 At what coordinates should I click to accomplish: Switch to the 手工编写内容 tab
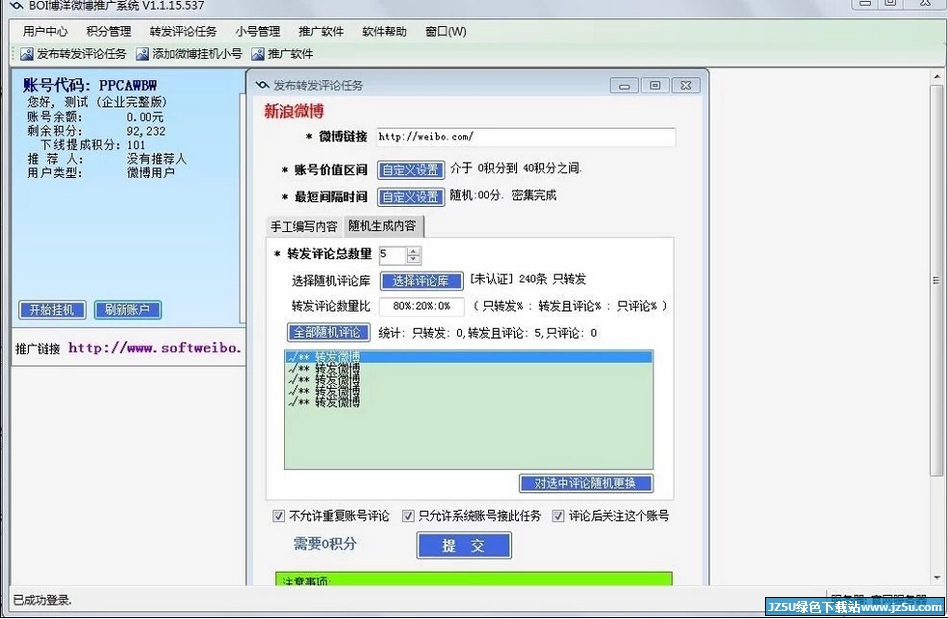tap(304, 227)
